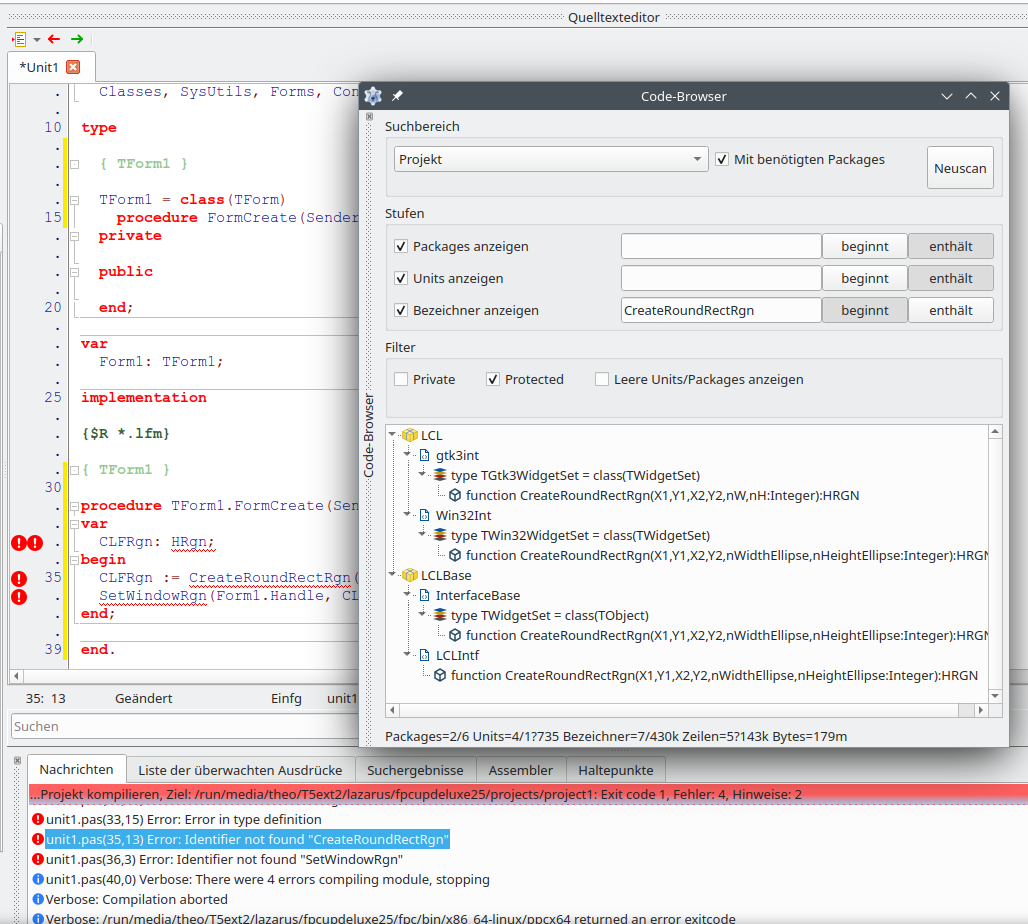
Task: Click the Win32Int unit icon
Action: pos(425,515)
